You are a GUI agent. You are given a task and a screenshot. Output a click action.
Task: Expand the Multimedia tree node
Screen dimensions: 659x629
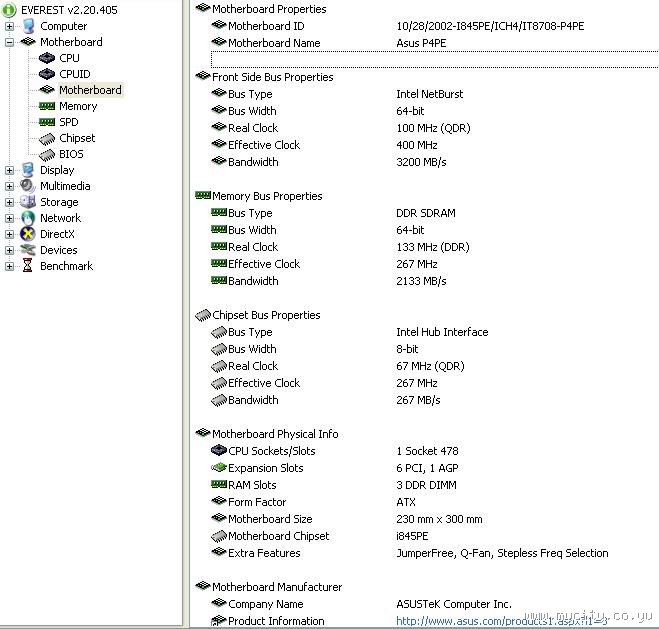(x=9, y=187)
